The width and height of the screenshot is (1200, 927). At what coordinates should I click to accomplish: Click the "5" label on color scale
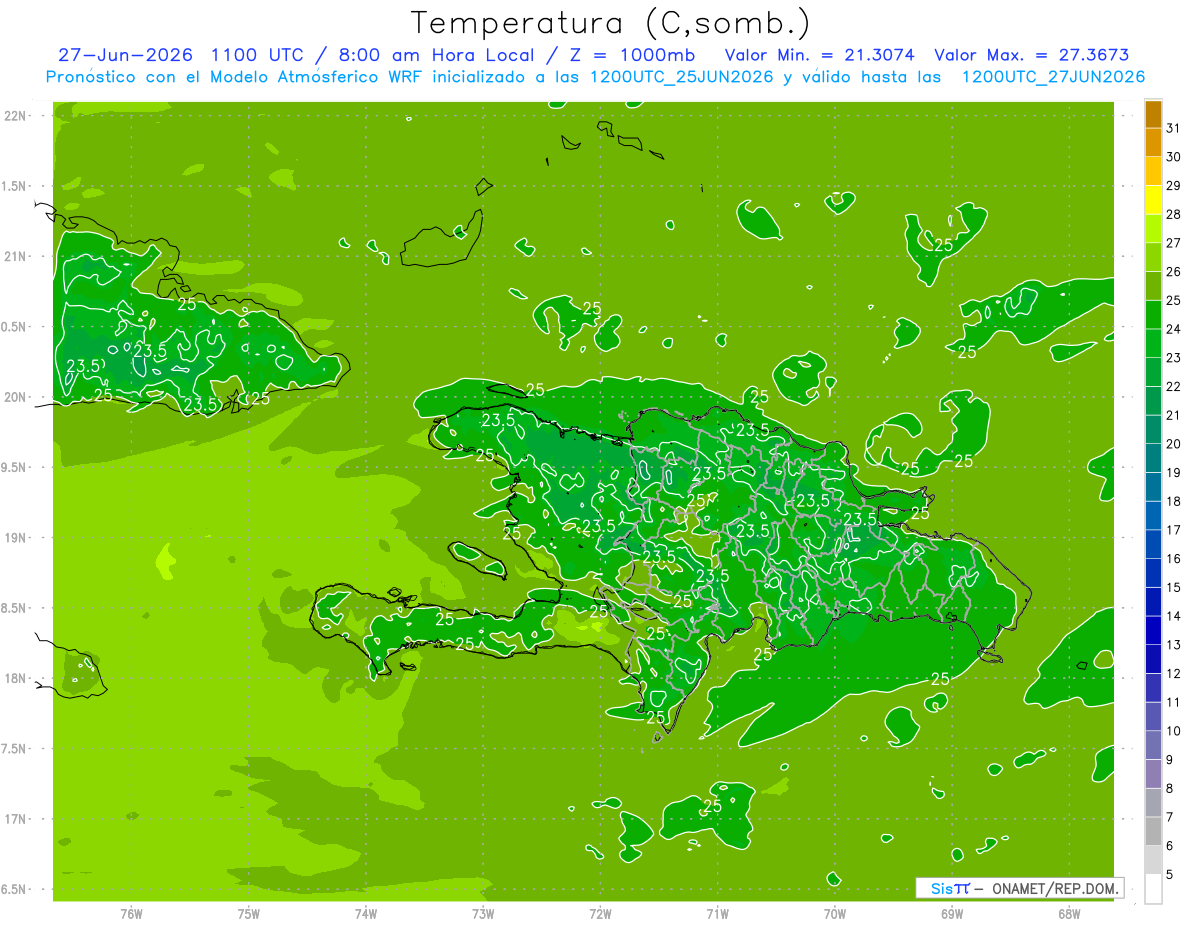click(1169, 875)
